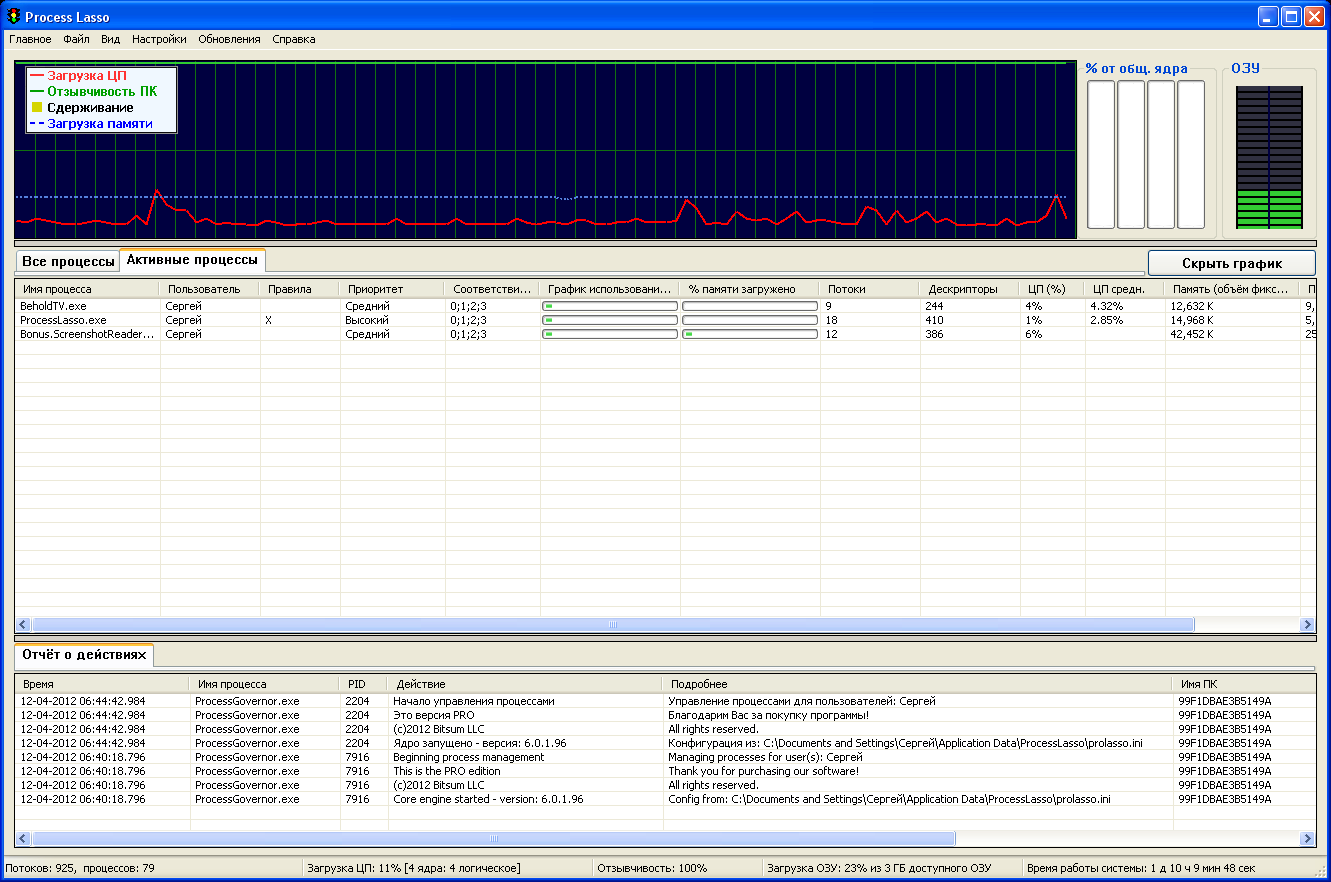Click the Process Lasso title bar icon
This screenshot has width=1331, height=882.
13,16
